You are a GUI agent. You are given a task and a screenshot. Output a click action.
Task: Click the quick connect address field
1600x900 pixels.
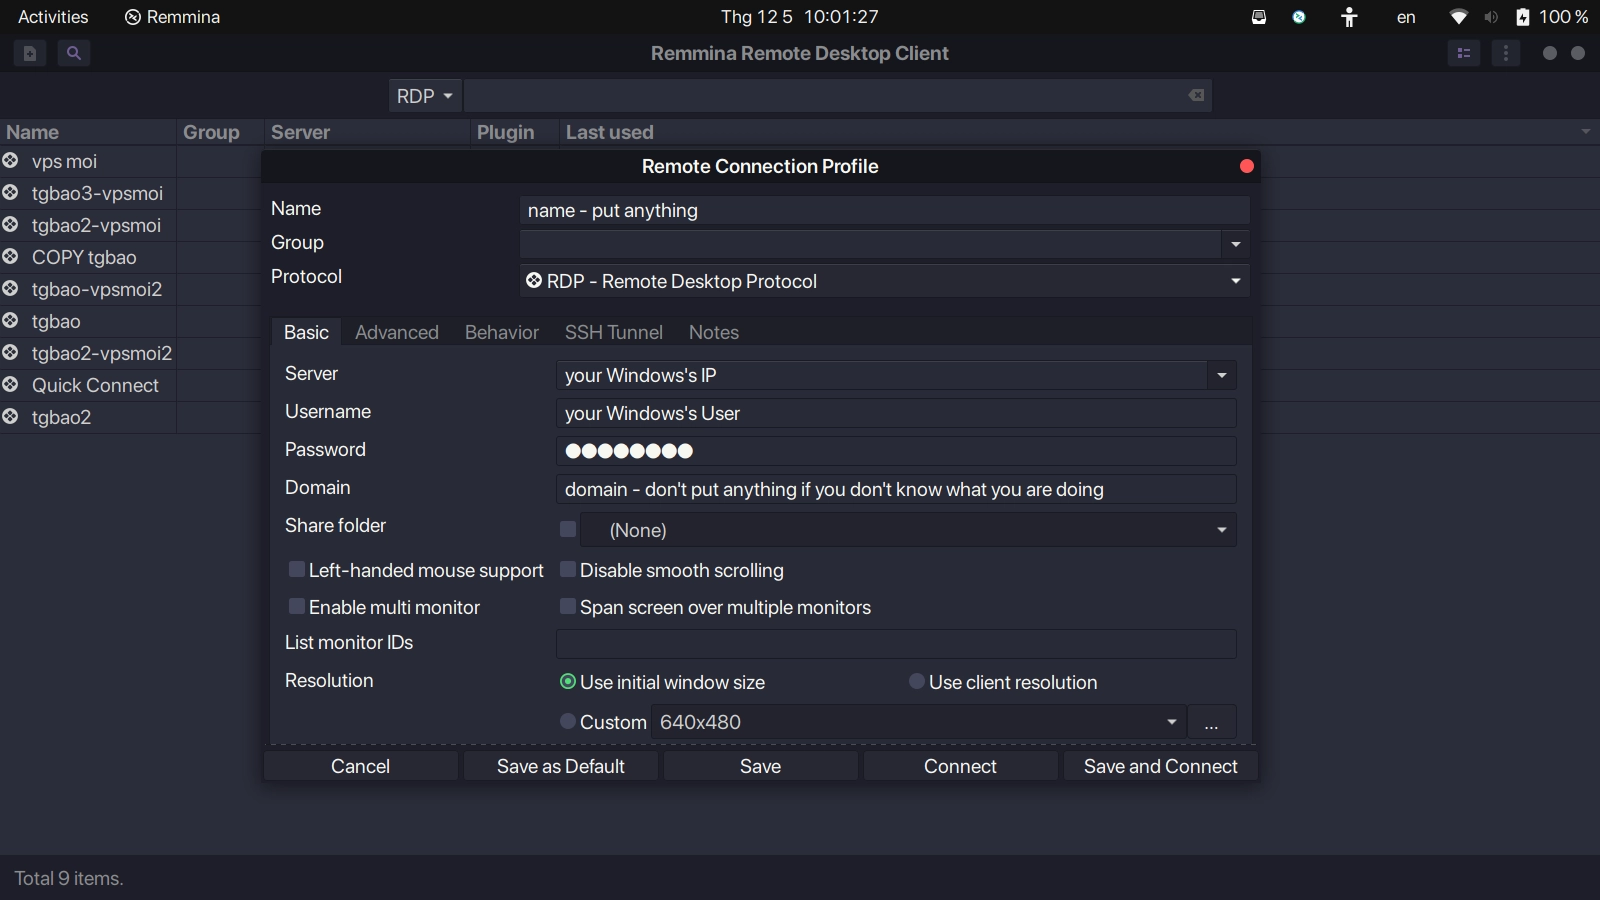(838, 96)
